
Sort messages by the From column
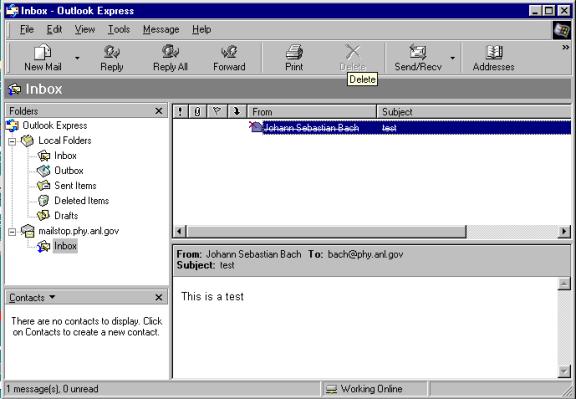[312, 111]
